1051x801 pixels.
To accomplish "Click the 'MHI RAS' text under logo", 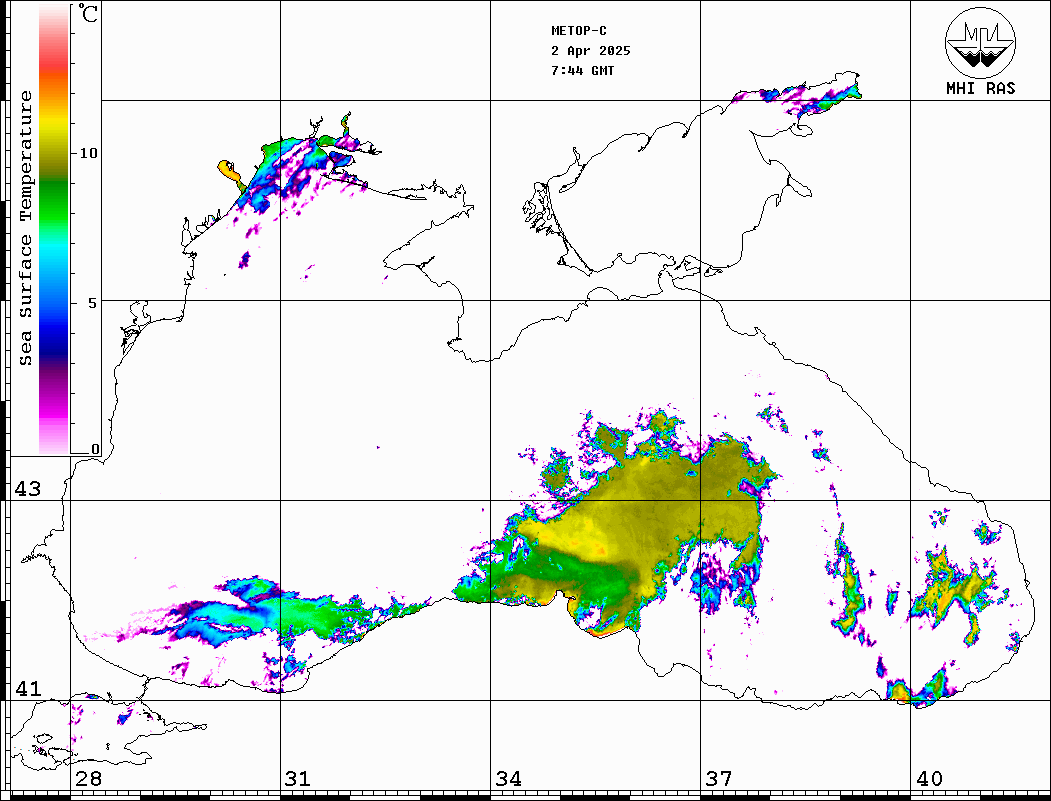I will (x=980, y=88).
